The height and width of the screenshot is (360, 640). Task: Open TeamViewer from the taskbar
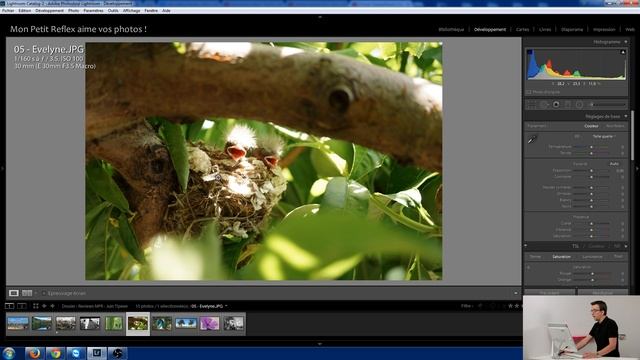(x=76, y=353)
